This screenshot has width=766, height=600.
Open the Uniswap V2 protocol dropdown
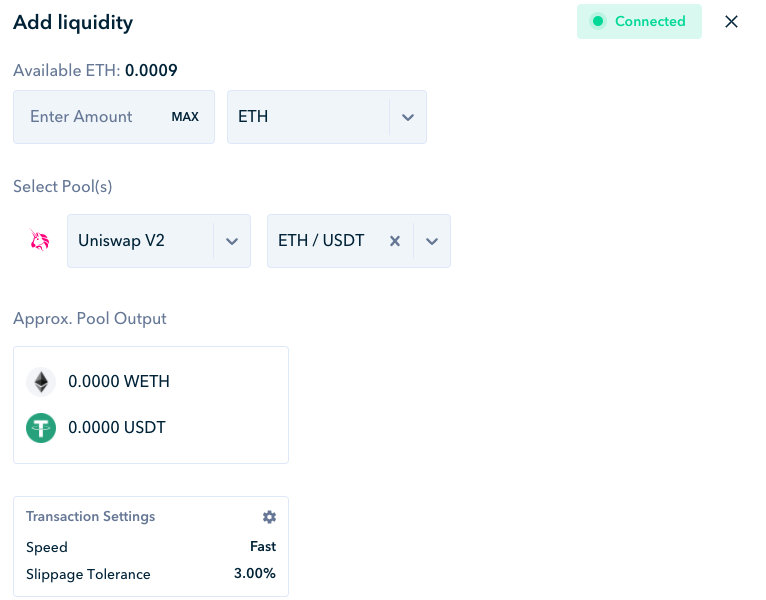232,241
